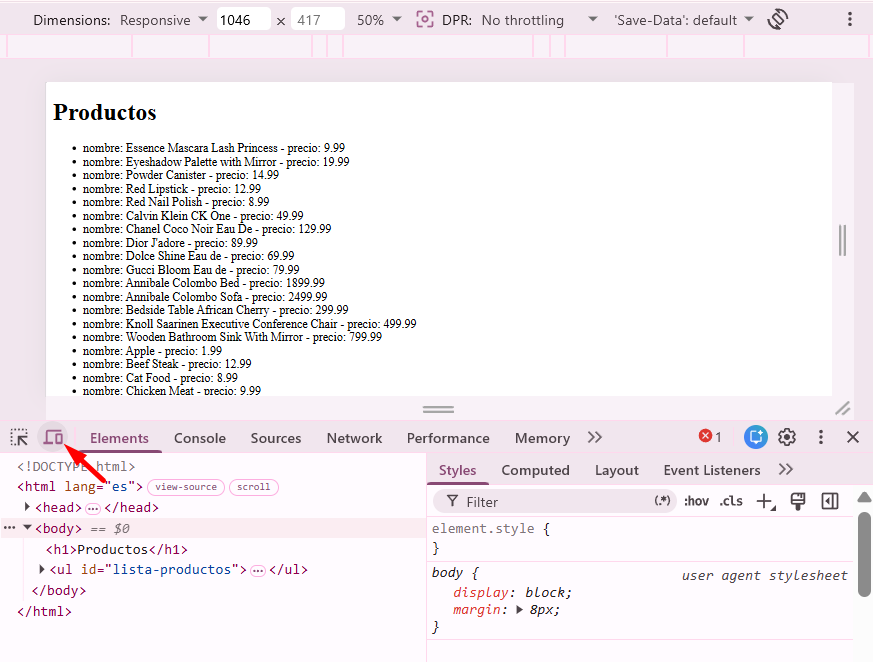
Task: Switch to the Memory tab
Action: [x=542, y=438]
